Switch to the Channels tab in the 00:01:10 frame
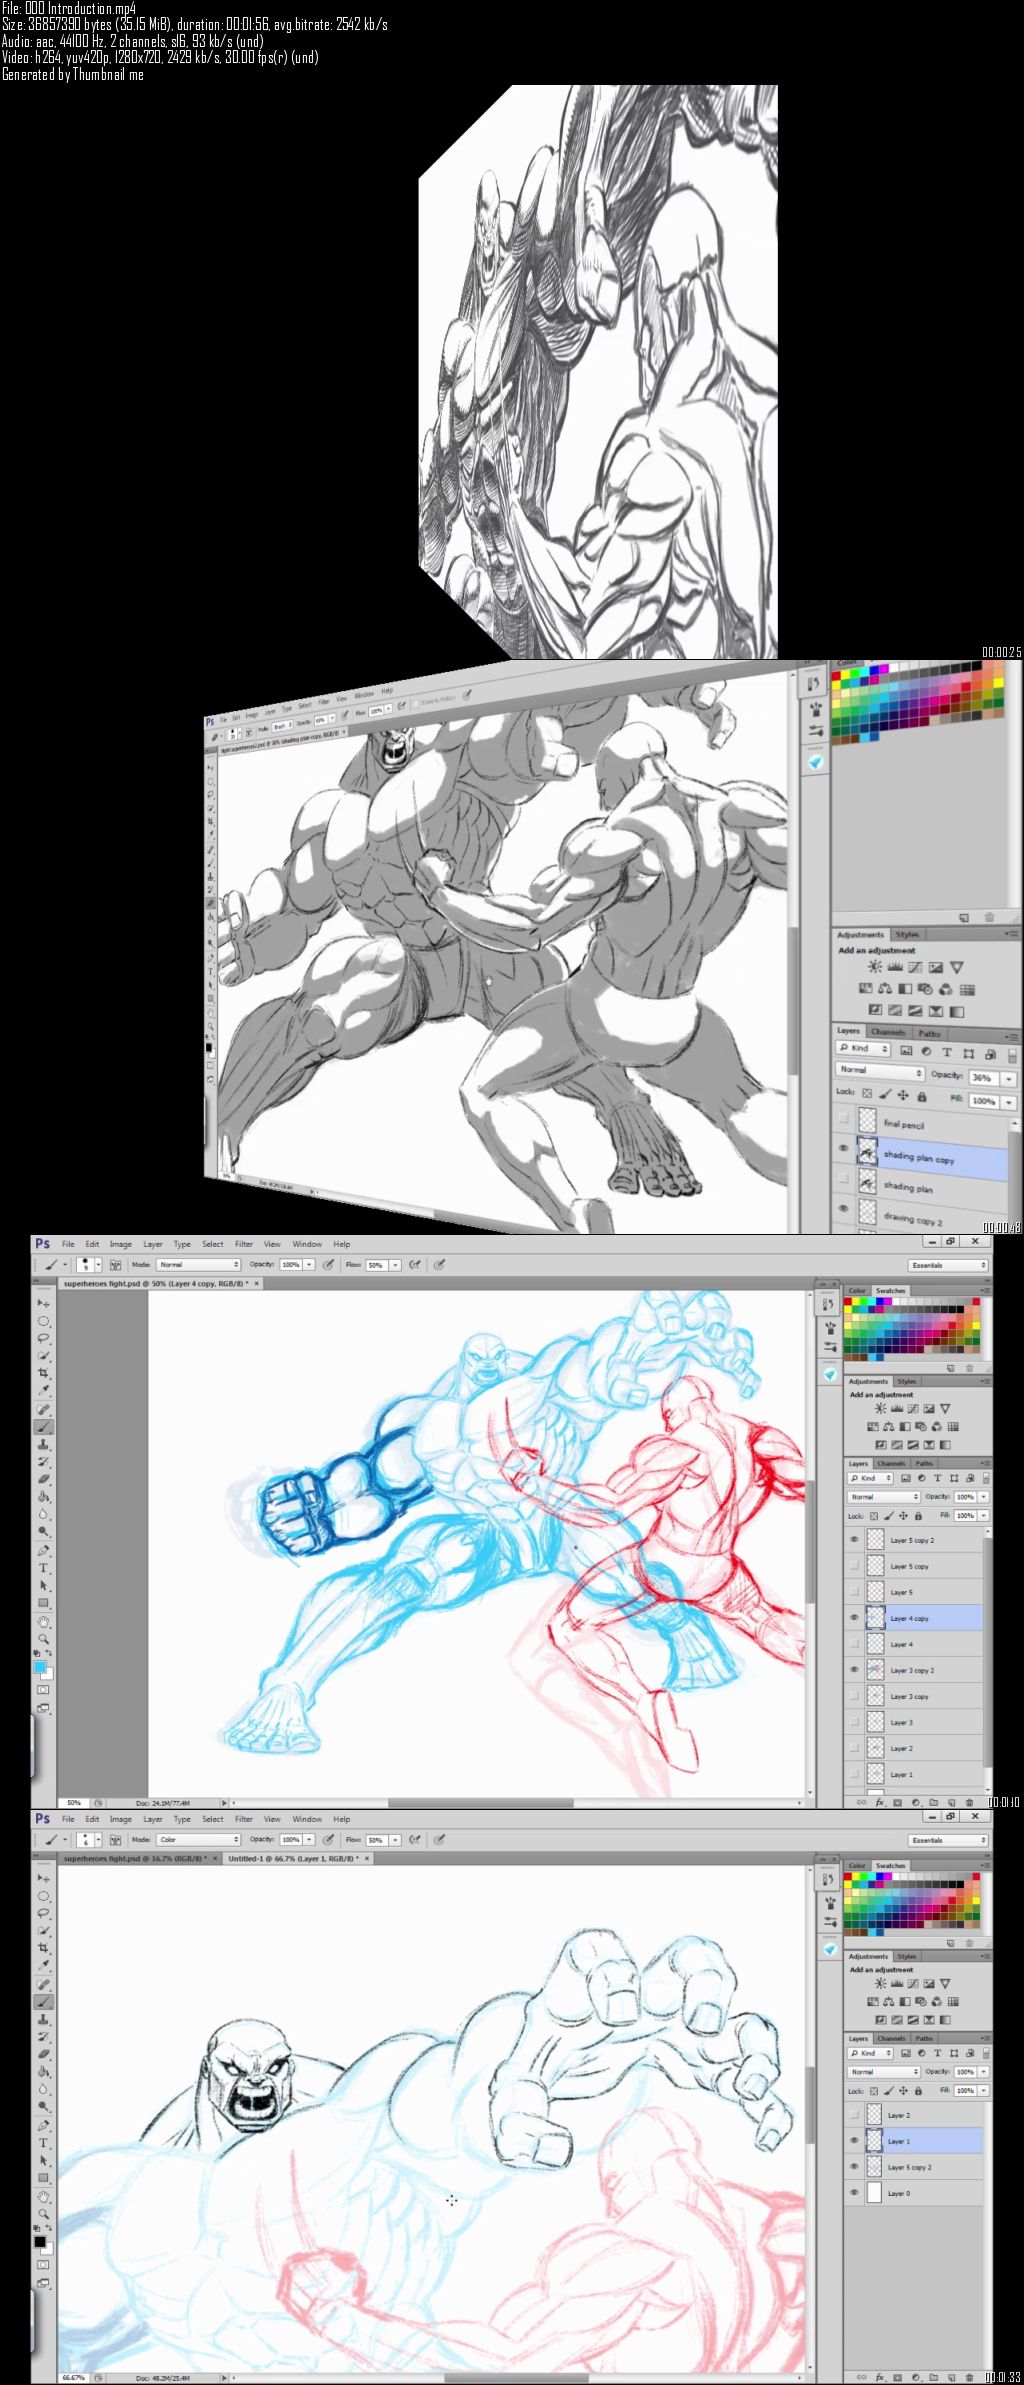Image resolution: width=1024 pixels, height=2385 pixels. tap(891, 1463)
